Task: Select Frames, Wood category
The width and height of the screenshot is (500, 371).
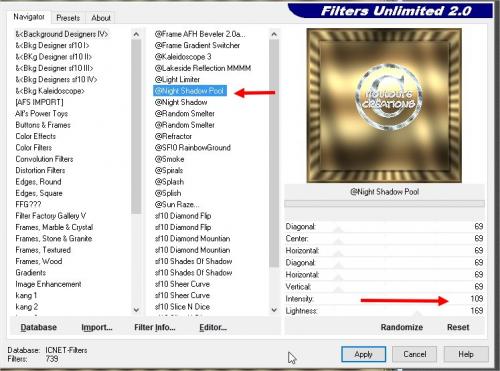Action: coord(39,261)
